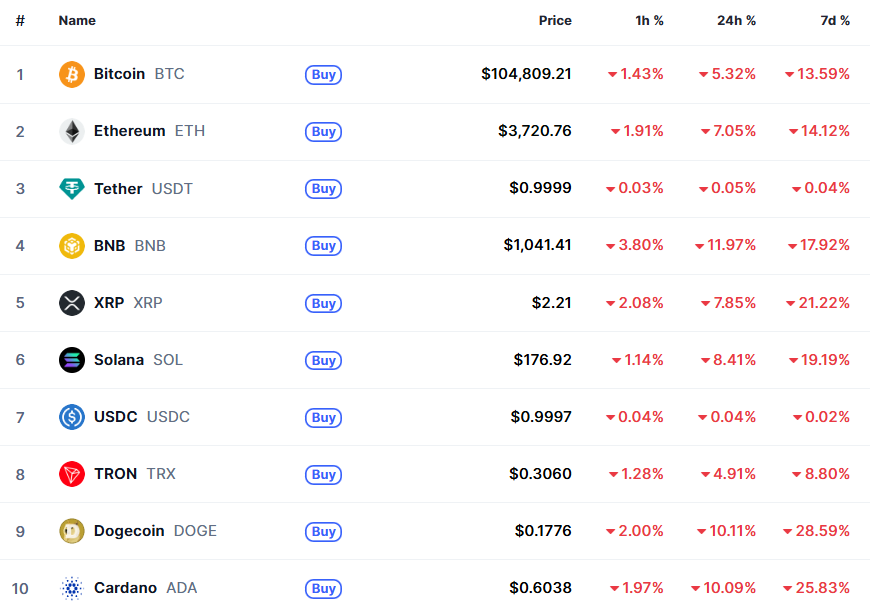The height and width of the screenshot is (615, 870).
Task: Click the XRP logo icon
Action: [x=72, y=302]
